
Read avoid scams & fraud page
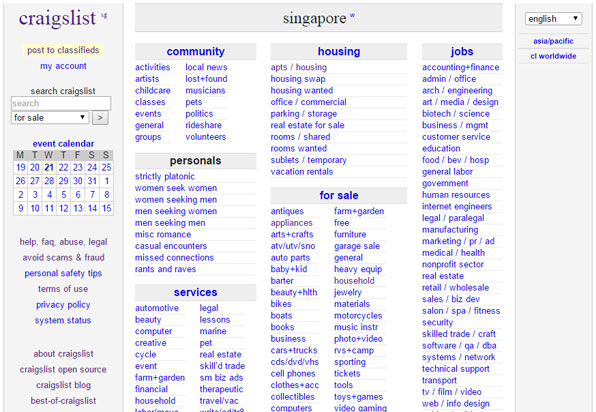point(63,258)
